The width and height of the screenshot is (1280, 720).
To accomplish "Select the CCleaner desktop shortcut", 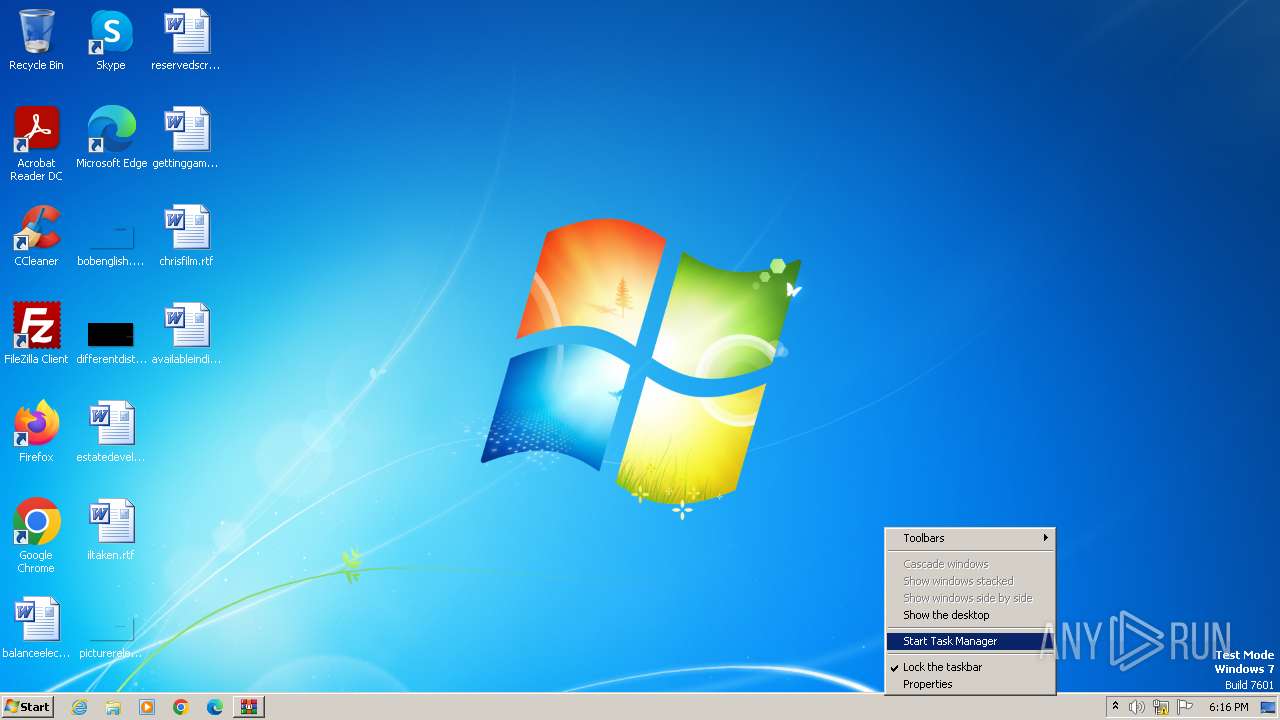I will pyautogui.click(x=36, y=236).
